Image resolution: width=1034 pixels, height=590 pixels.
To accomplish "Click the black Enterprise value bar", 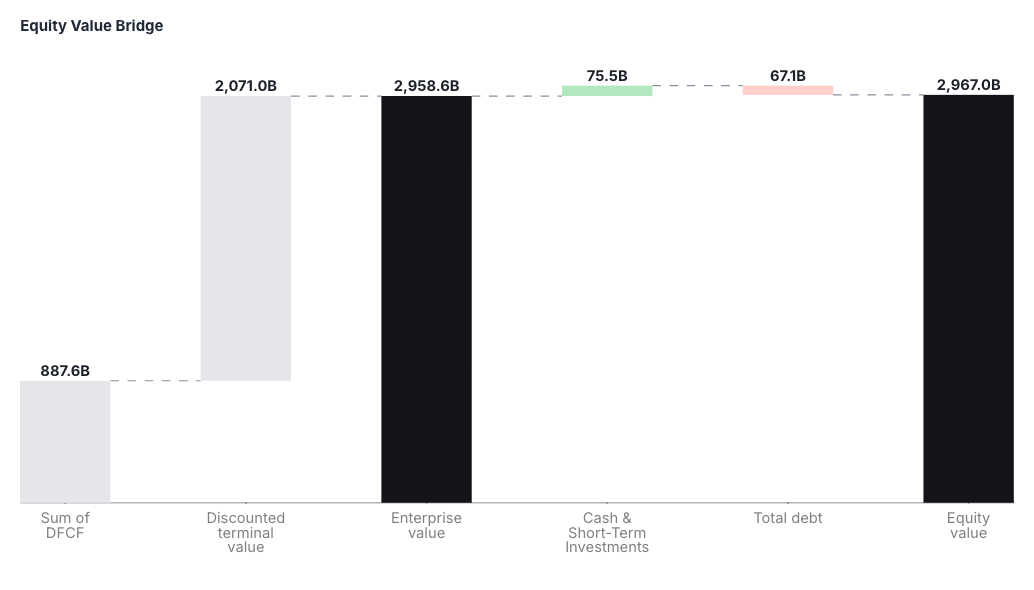I will (x=427, y=299).
